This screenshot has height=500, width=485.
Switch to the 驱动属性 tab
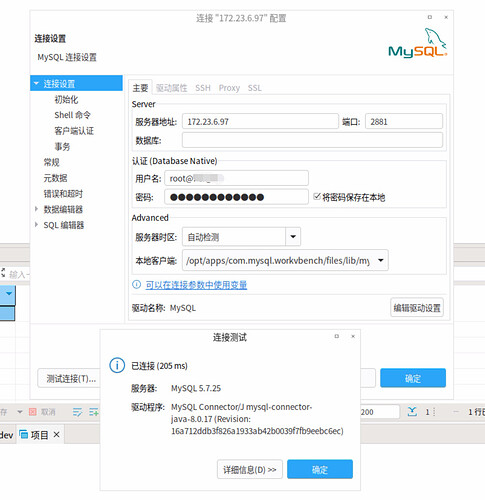[x=171, y=88]
